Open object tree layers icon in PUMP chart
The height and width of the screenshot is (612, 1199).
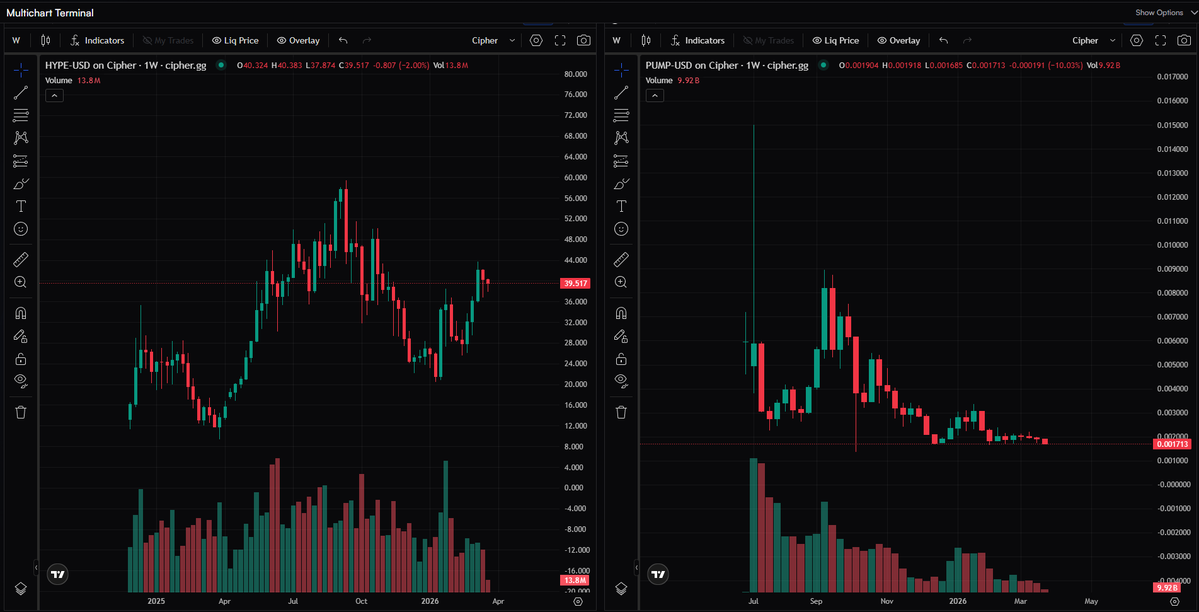click(621, 588)
